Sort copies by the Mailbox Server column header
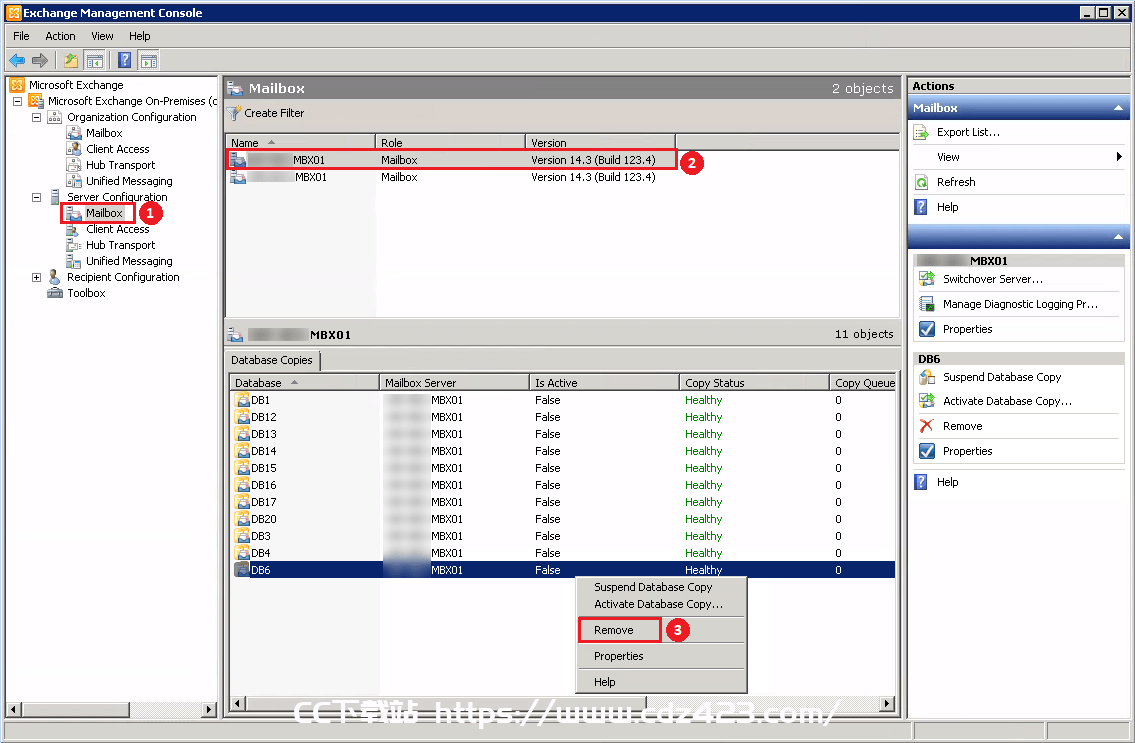Image resolution: width=1135 pixels, height=743 pixels. point(454,382)
